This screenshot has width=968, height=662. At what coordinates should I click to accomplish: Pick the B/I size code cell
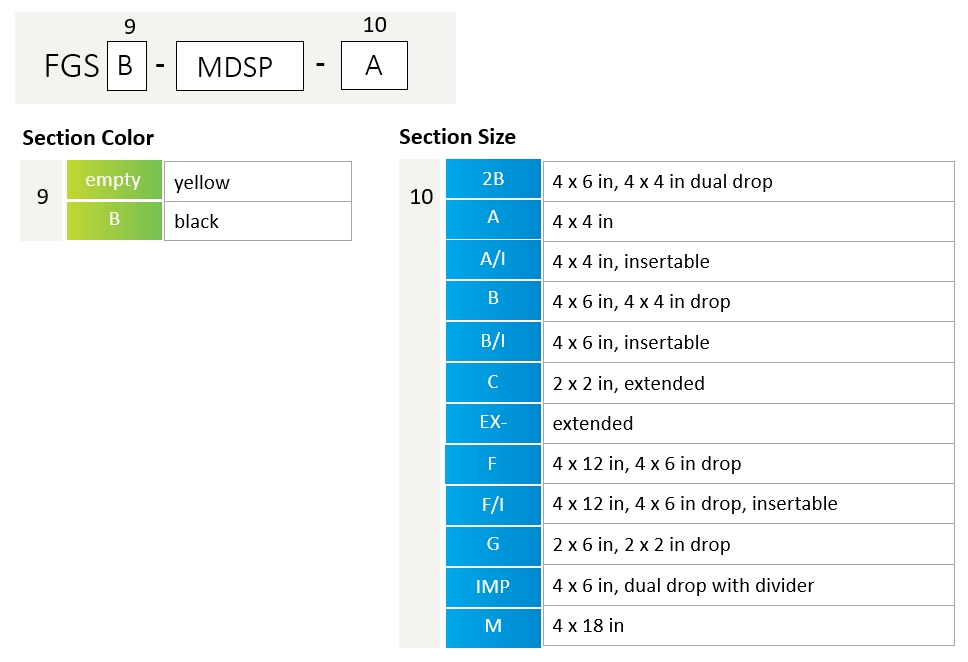(x=493, y=341)
